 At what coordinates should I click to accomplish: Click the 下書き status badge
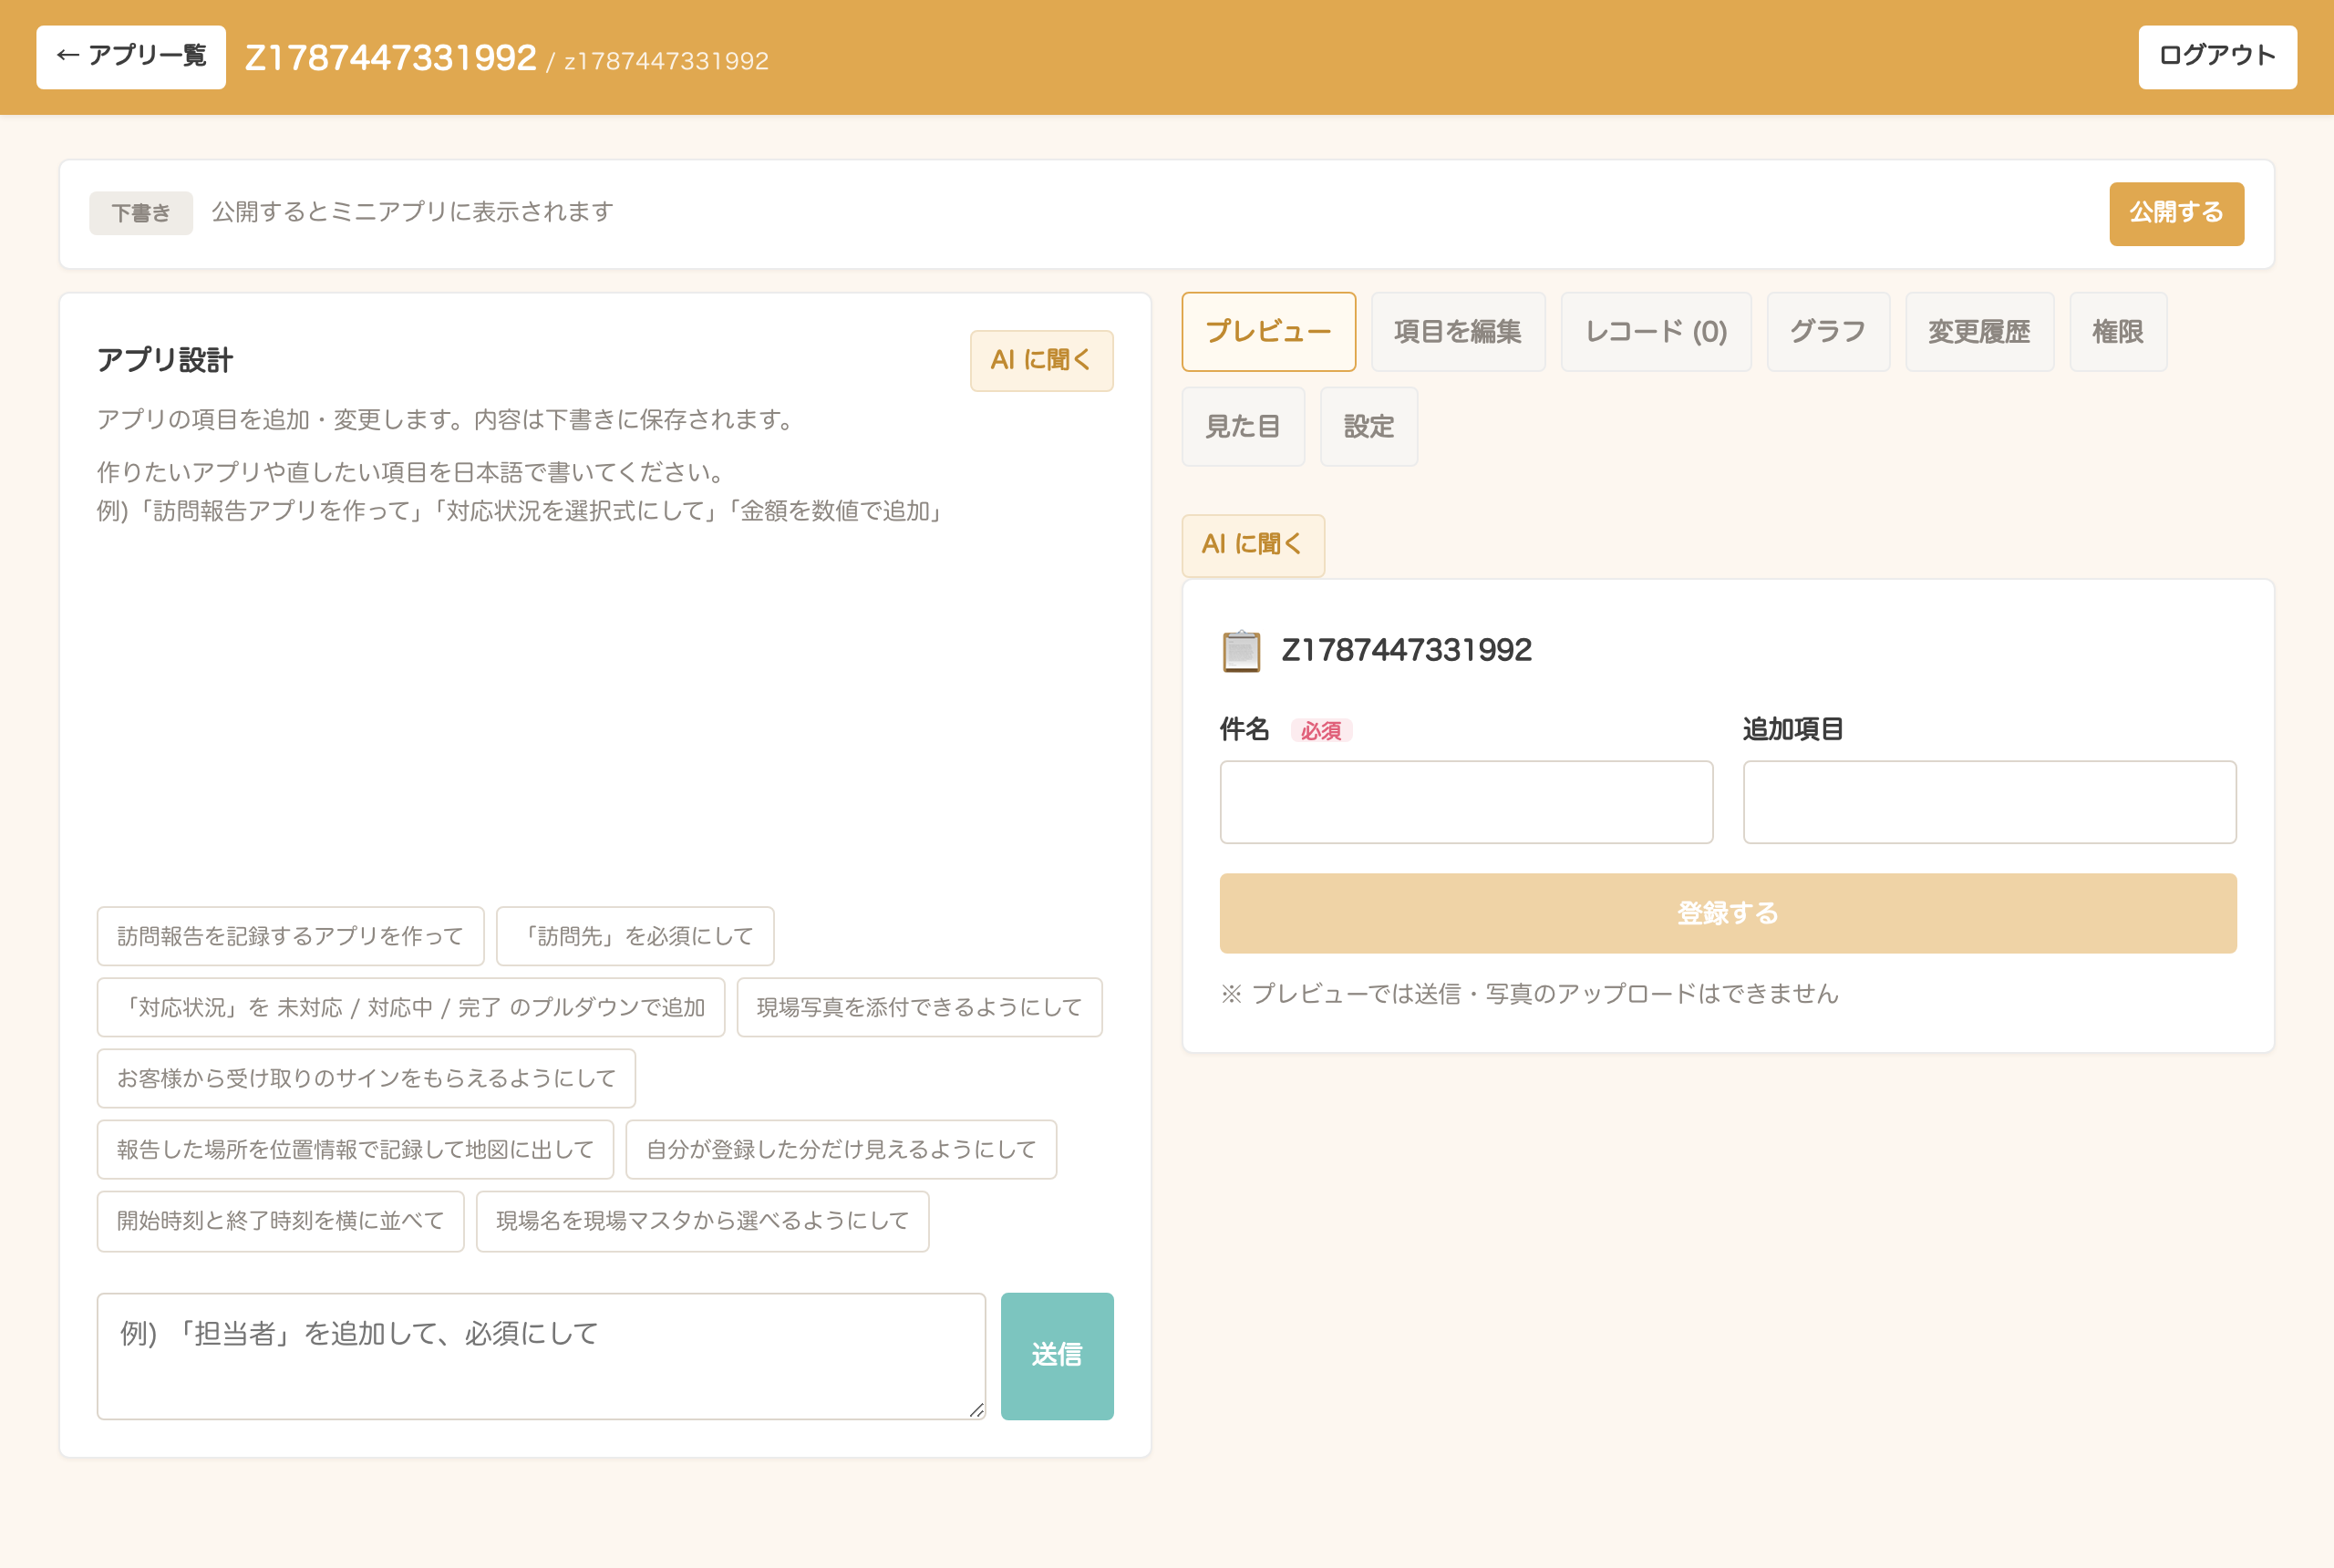pyautogui.click(x=141, y=213)
